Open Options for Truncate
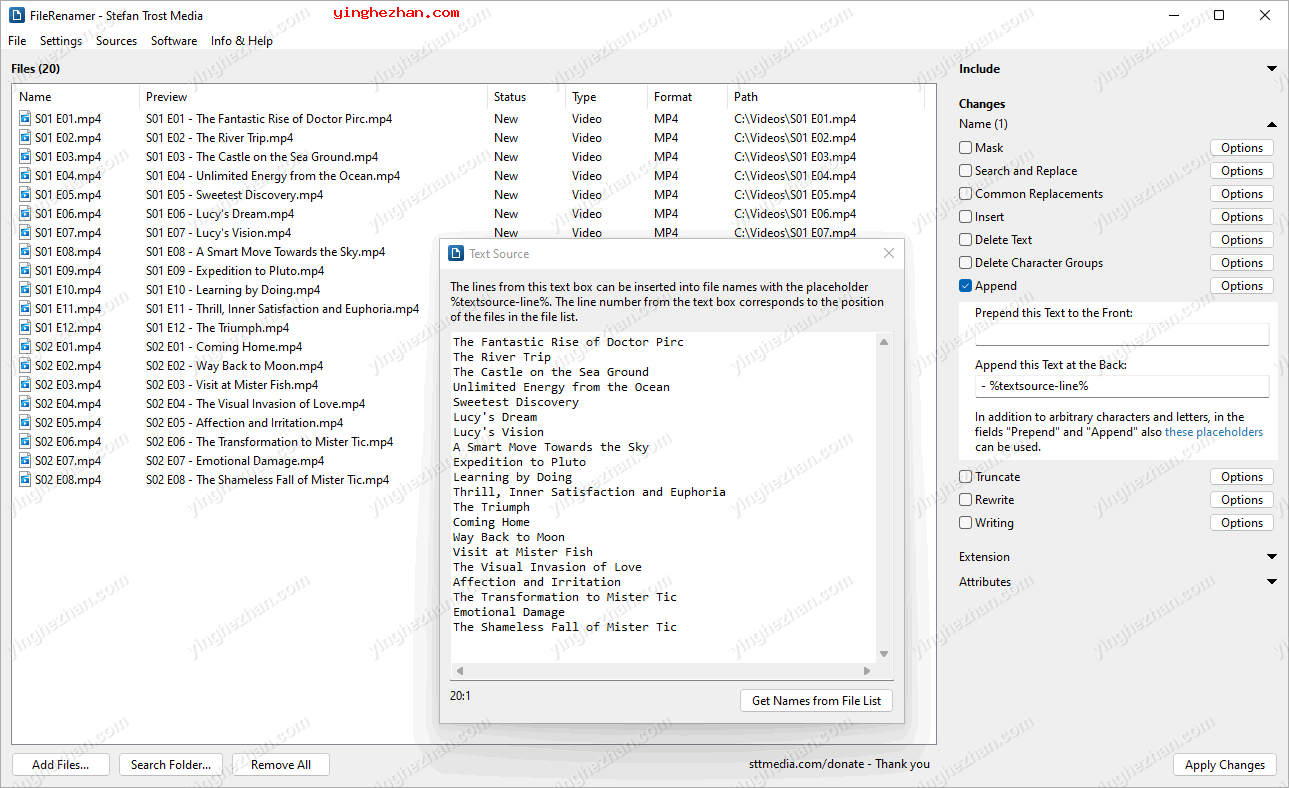 pyautogui.click(x=1242, y=477)
